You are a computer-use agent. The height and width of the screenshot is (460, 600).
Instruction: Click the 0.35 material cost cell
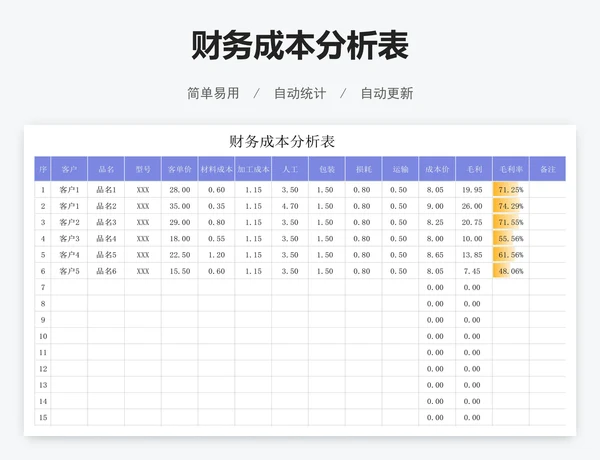[x=216, y=206]
